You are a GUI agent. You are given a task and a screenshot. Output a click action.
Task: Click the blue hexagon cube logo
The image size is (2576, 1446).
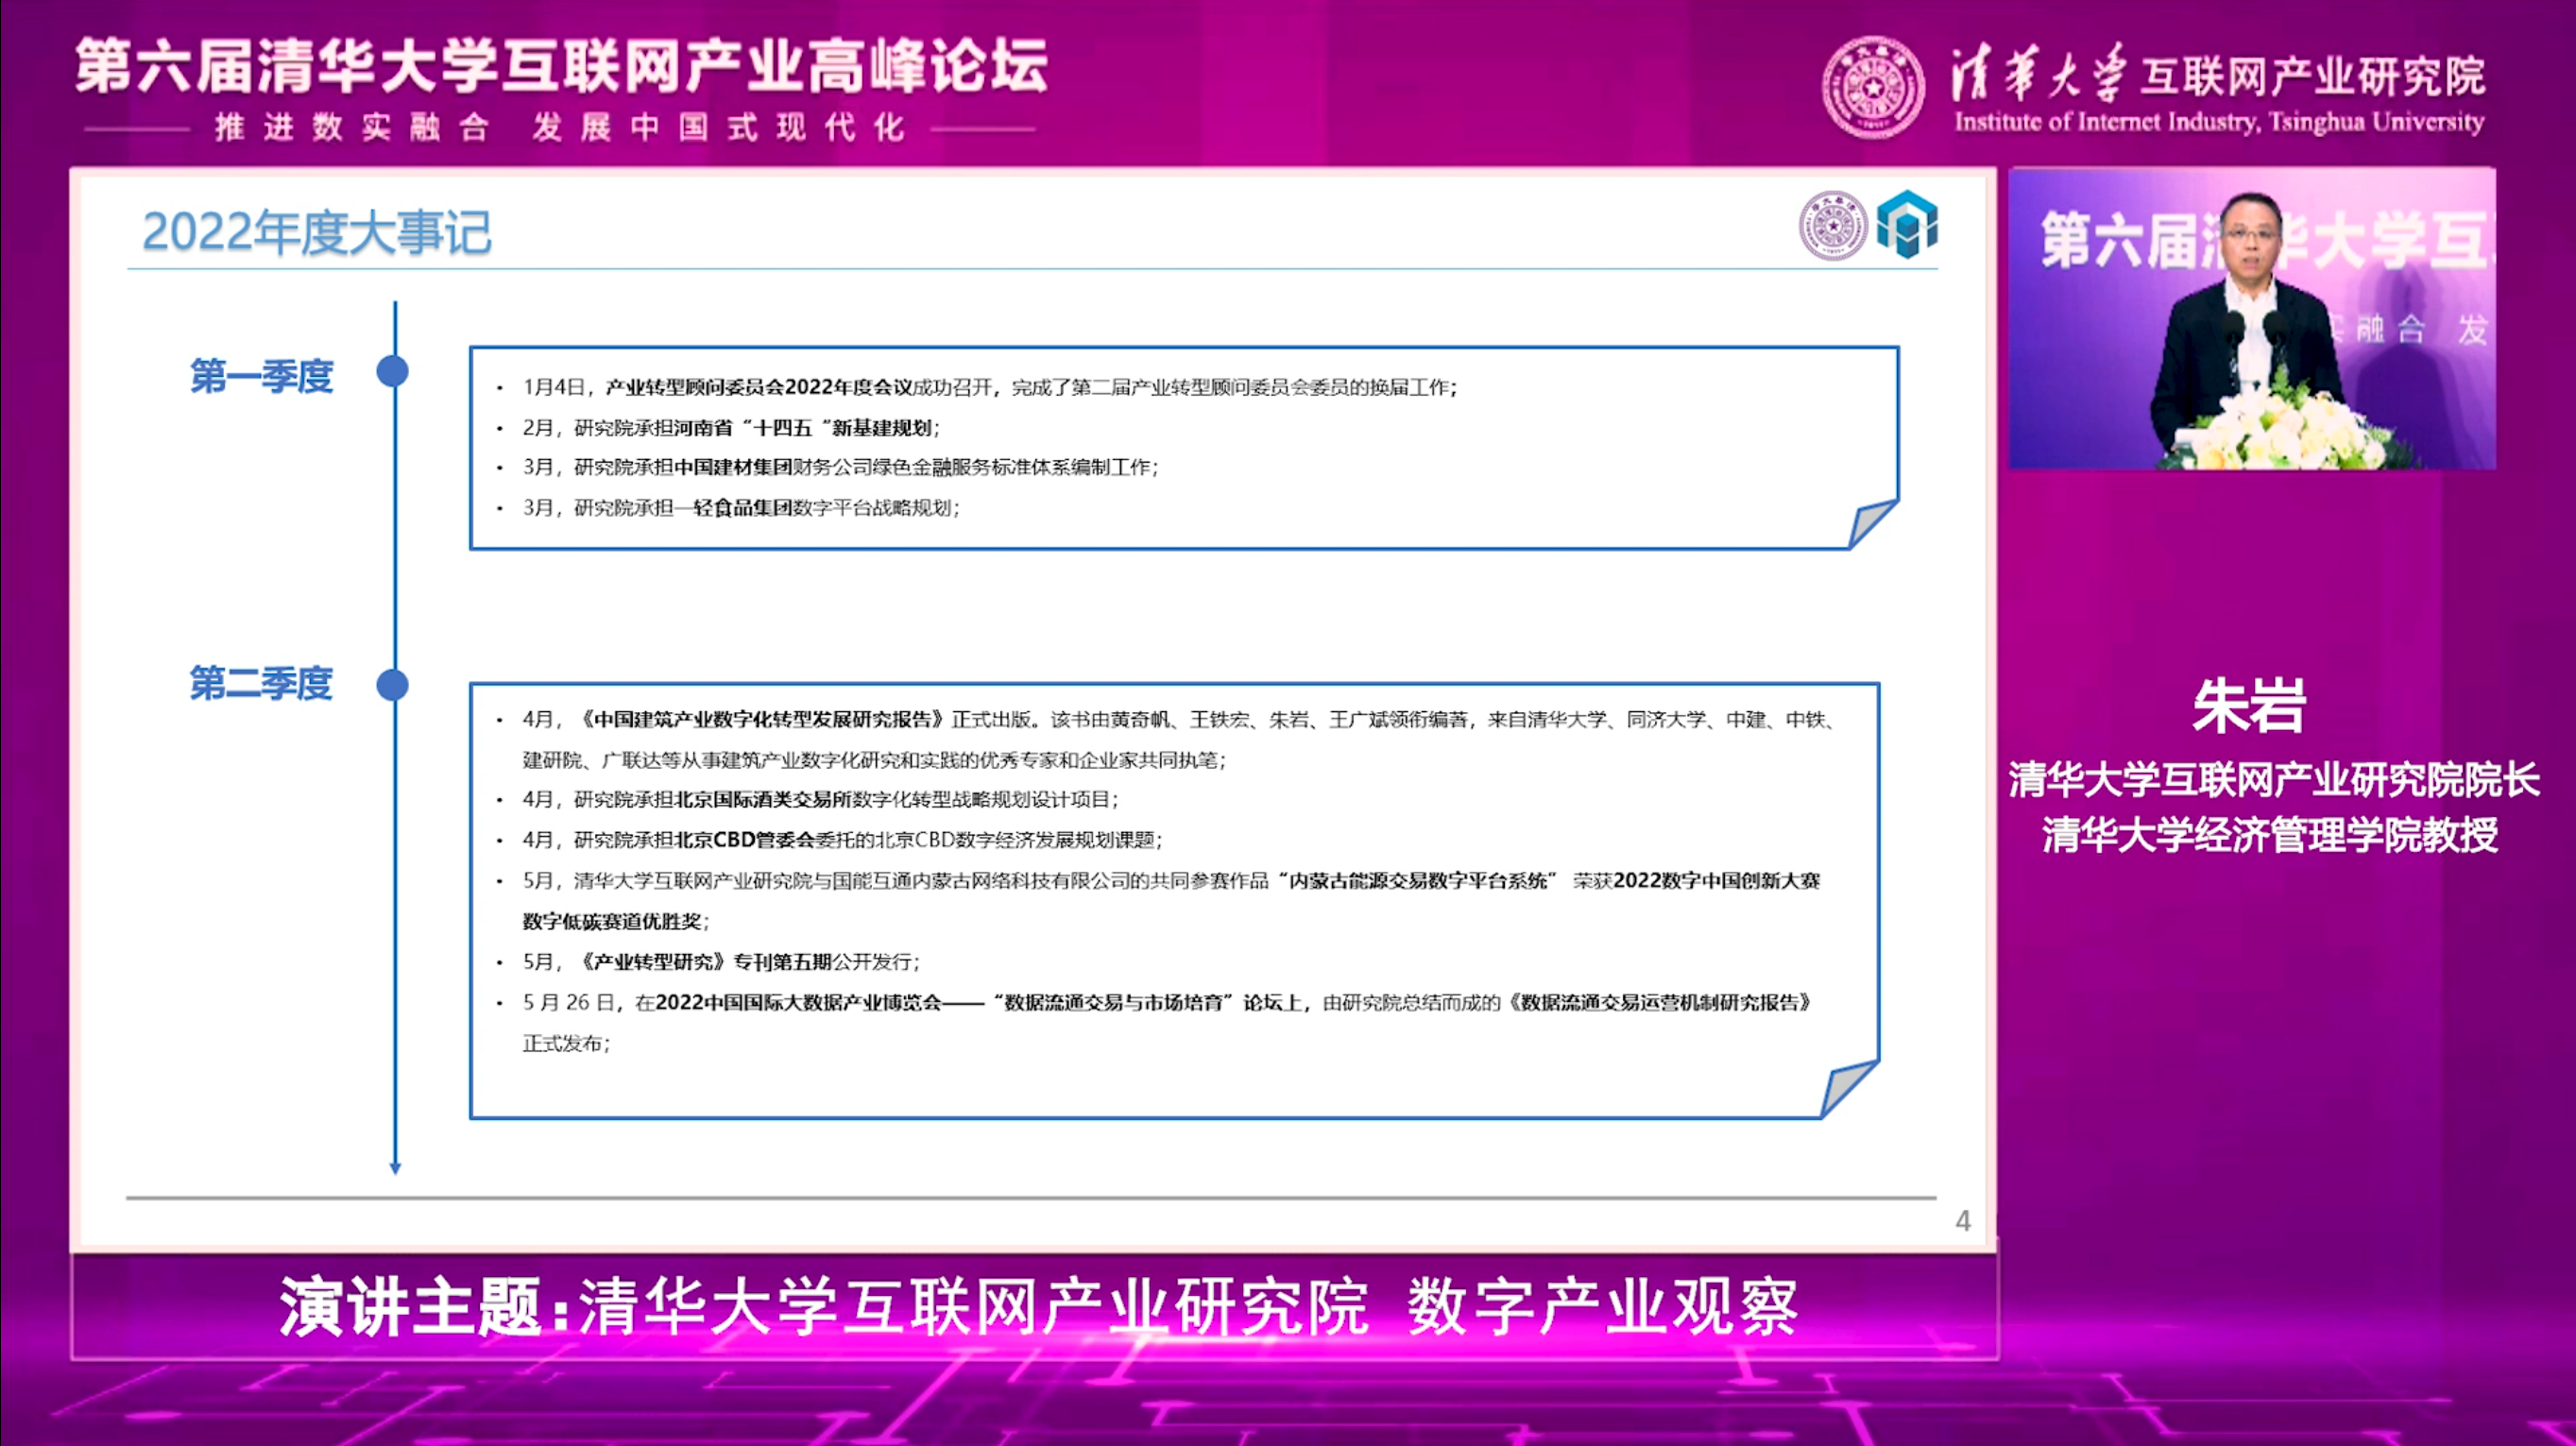tap(1907, 225)
